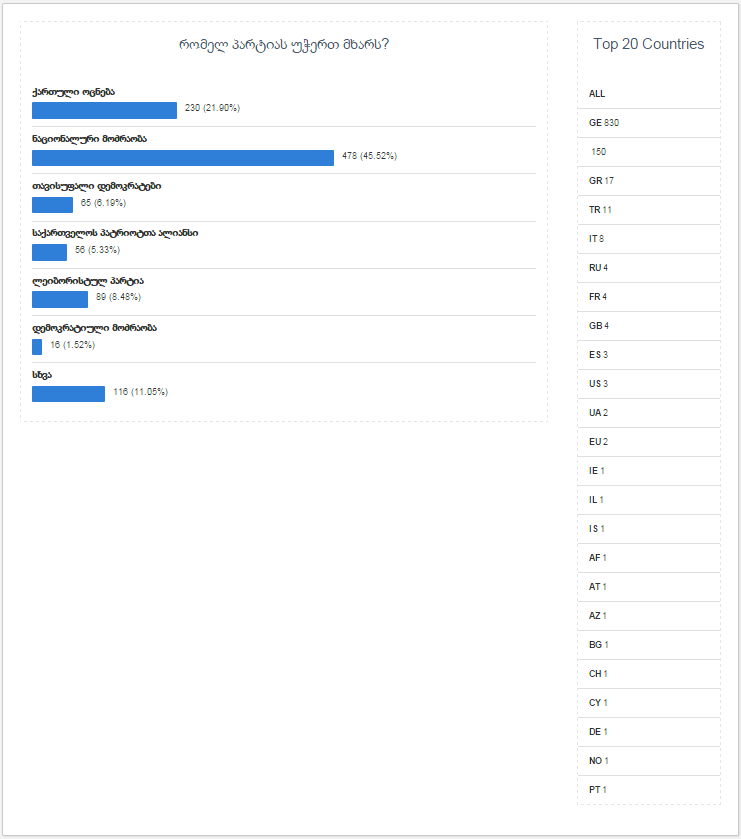Image resolution: width=741 pixels, height=839 pixels.
Task: Click the unlabeled 150 country row
Action: pos(599,152)
